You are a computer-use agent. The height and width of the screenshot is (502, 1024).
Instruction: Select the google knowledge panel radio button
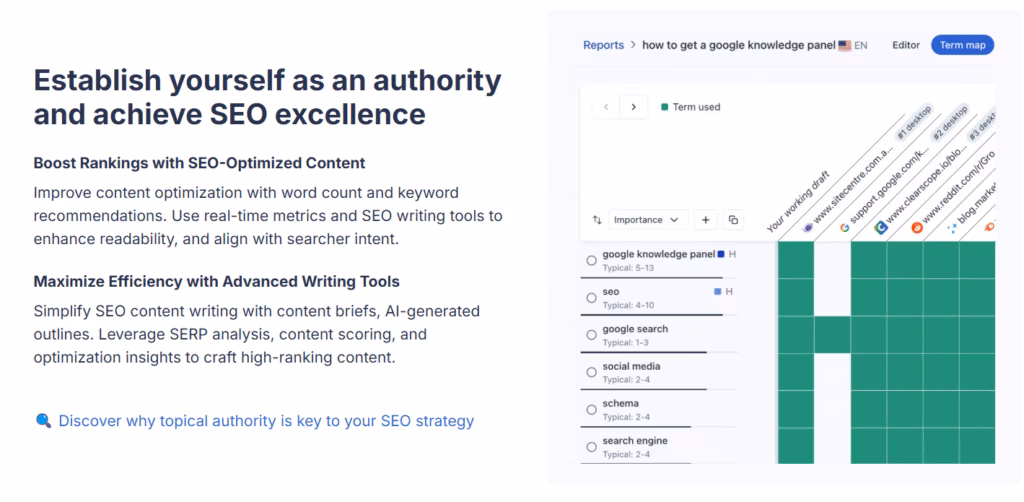(x=592, y=260)
